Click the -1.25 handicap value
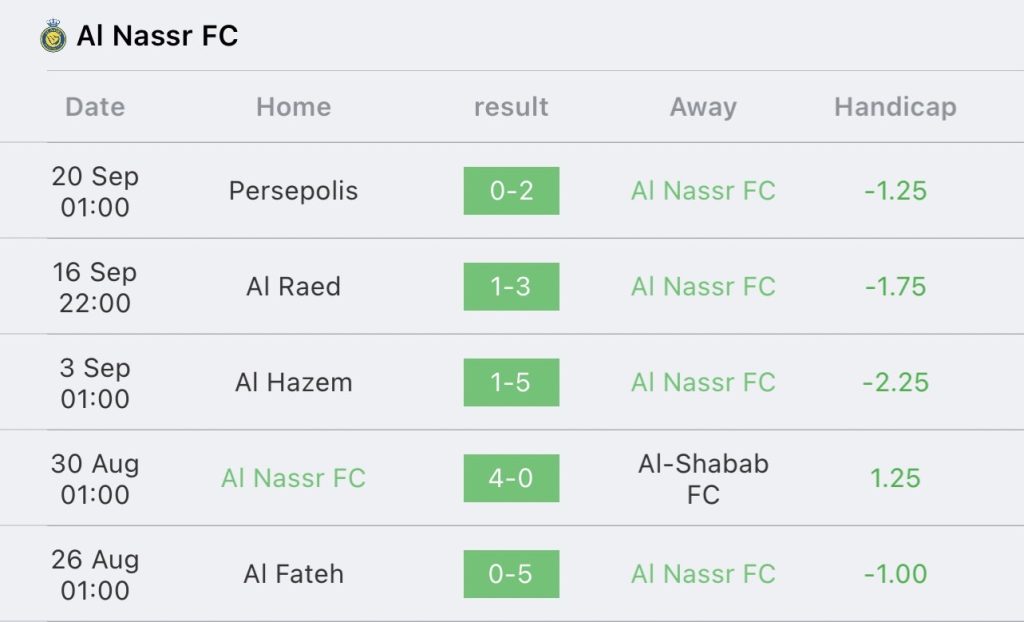Viewport: 1024px width, 622px height. point(895,191)
